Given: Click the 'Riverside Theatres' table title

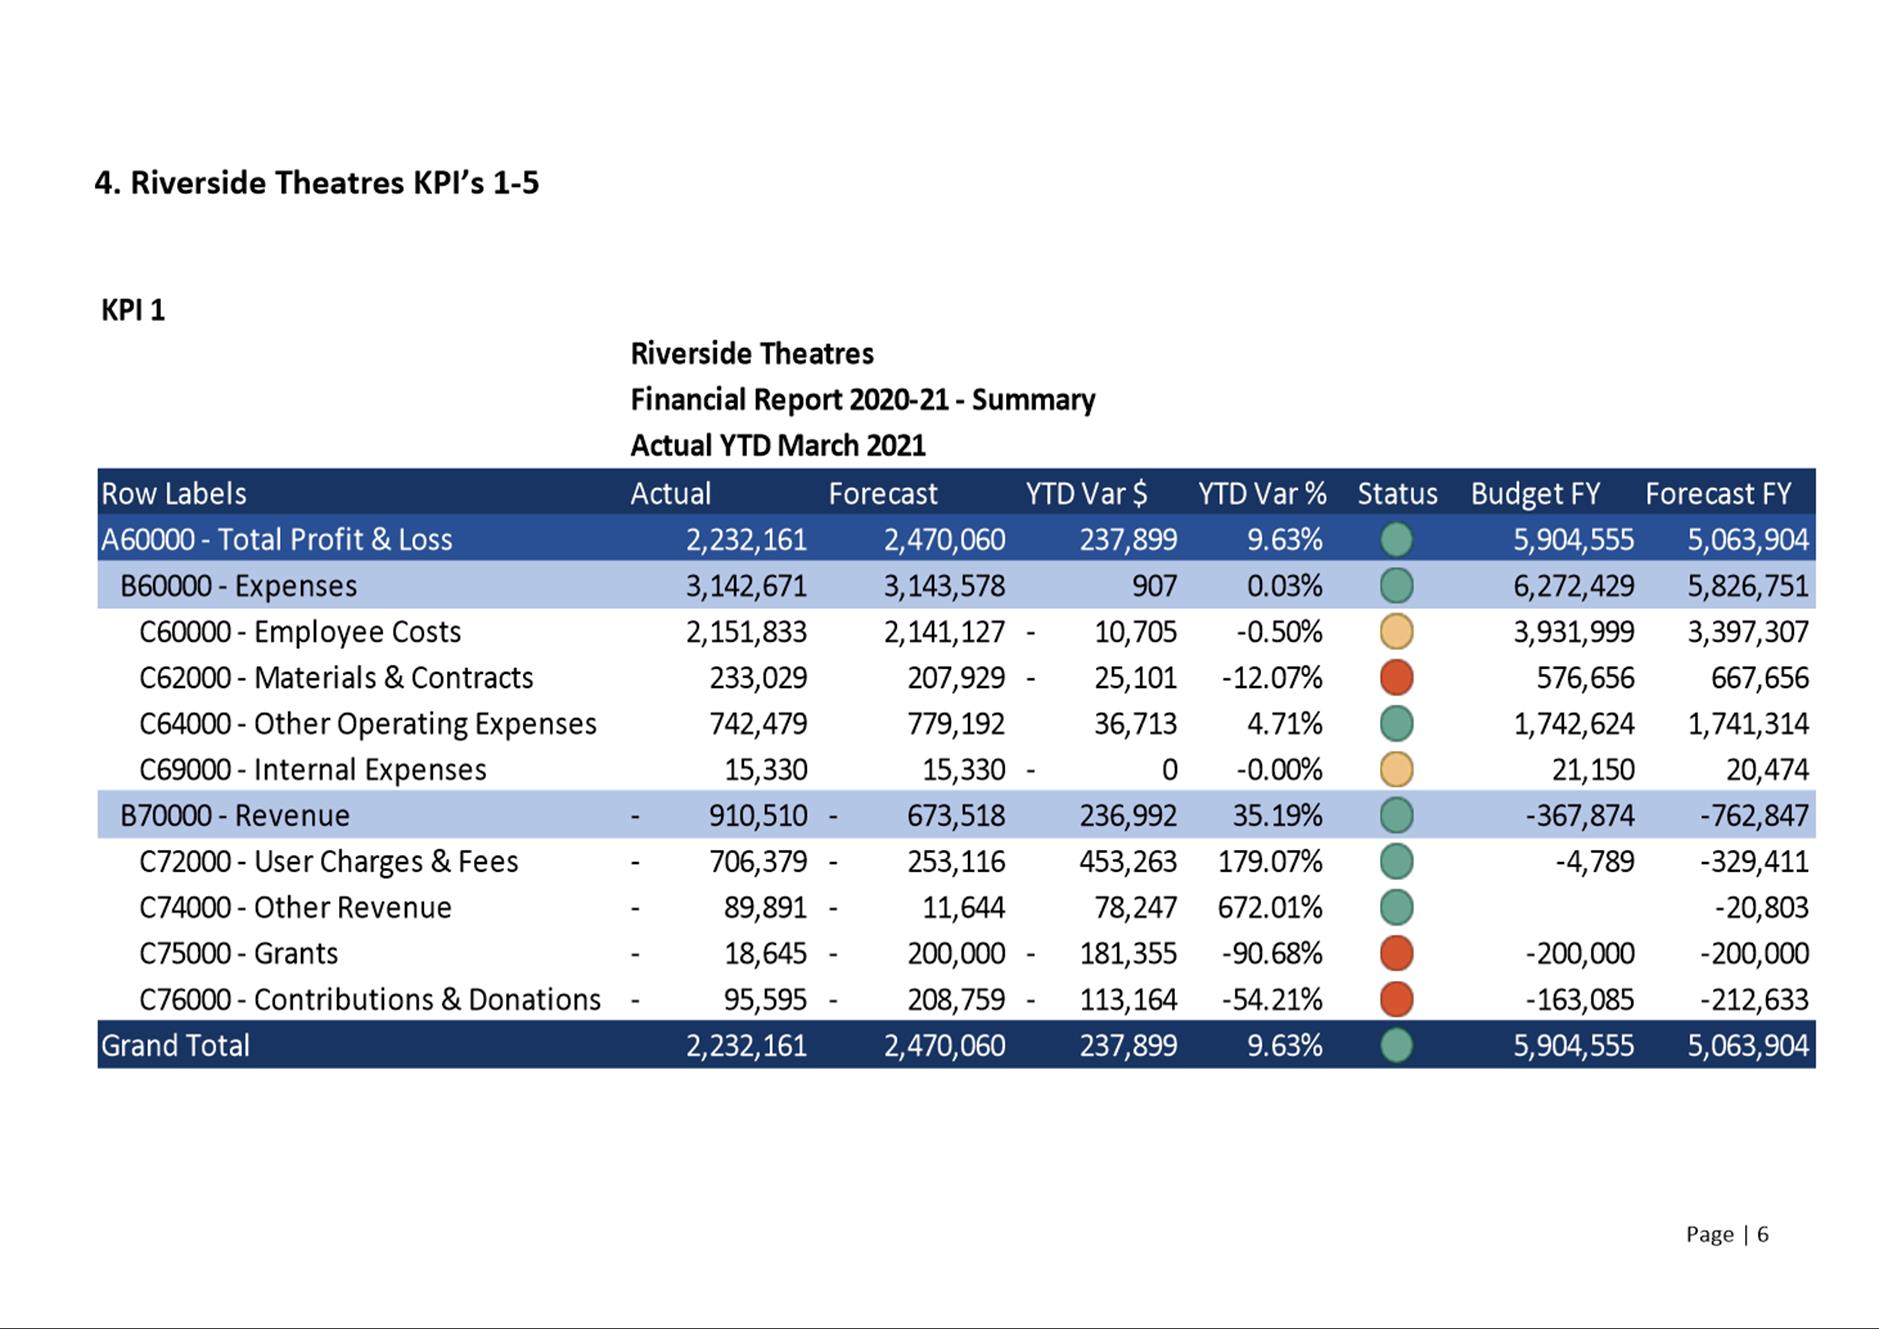Looking at the screenshot, I should click(752, 354).
